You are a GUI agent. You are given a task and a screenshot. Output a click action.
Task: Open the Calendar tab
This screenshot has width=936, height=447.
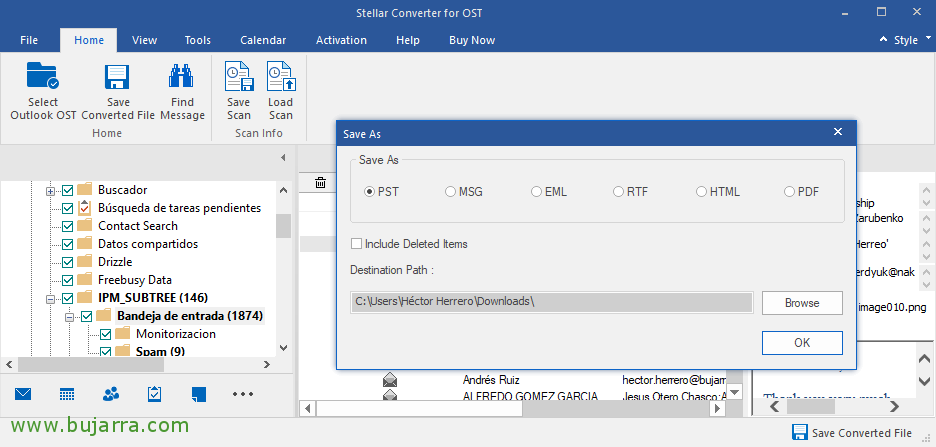pos(263,40)
